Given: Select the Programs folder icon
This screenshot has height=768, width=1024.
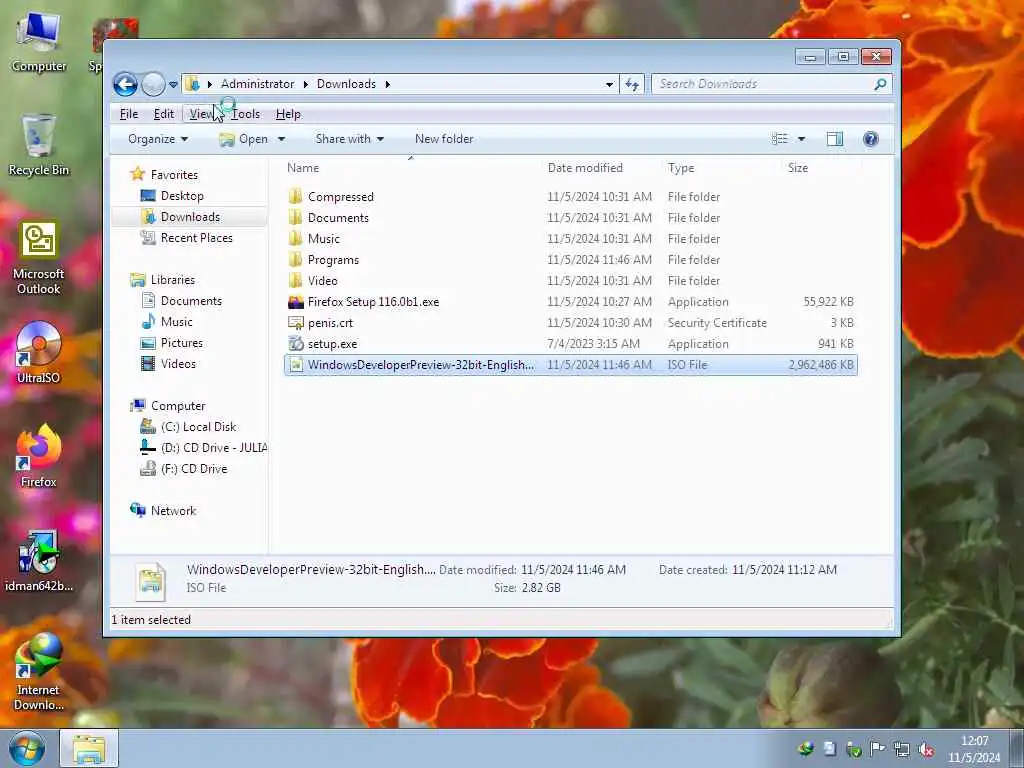Looking at the screenshot, I should point(296,260).
